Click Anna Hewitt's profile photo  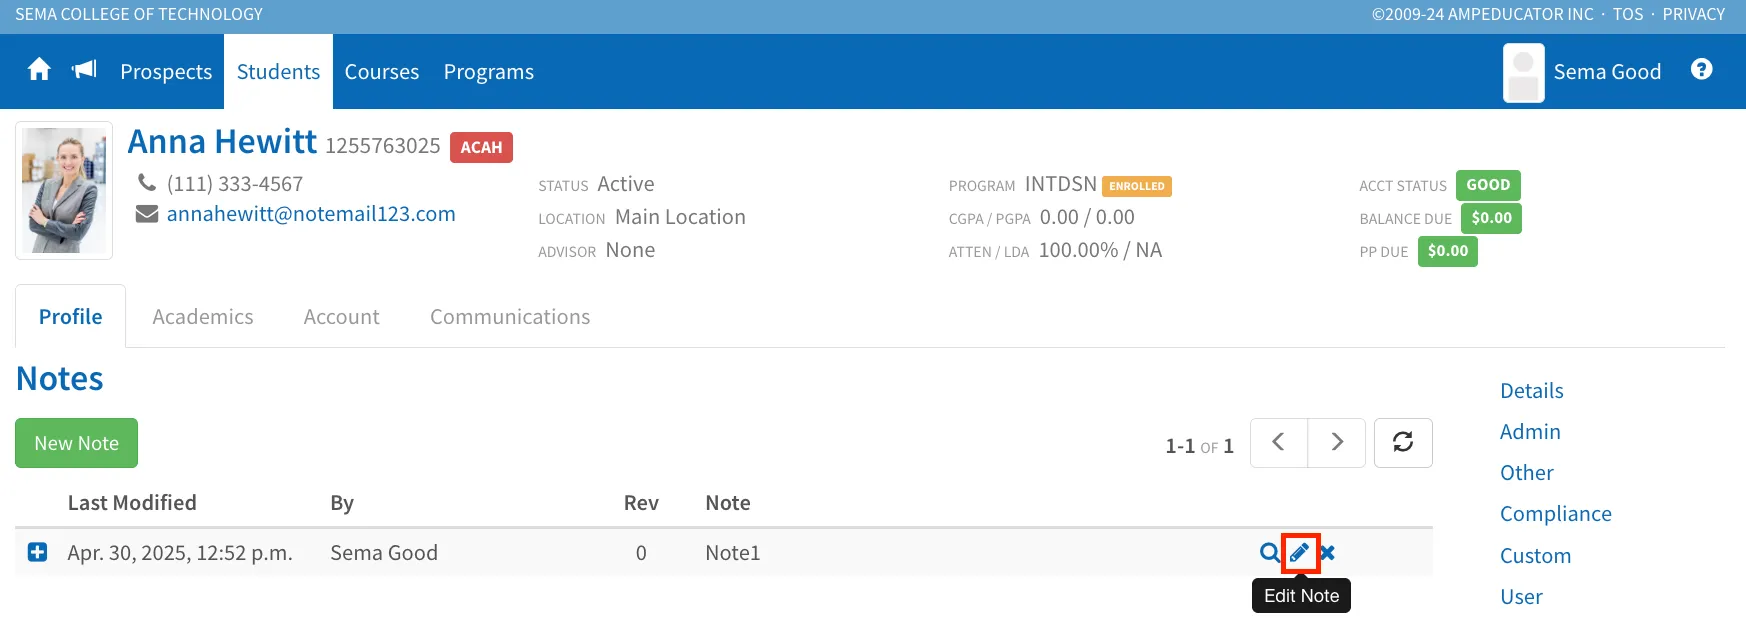tap(64, 190)
